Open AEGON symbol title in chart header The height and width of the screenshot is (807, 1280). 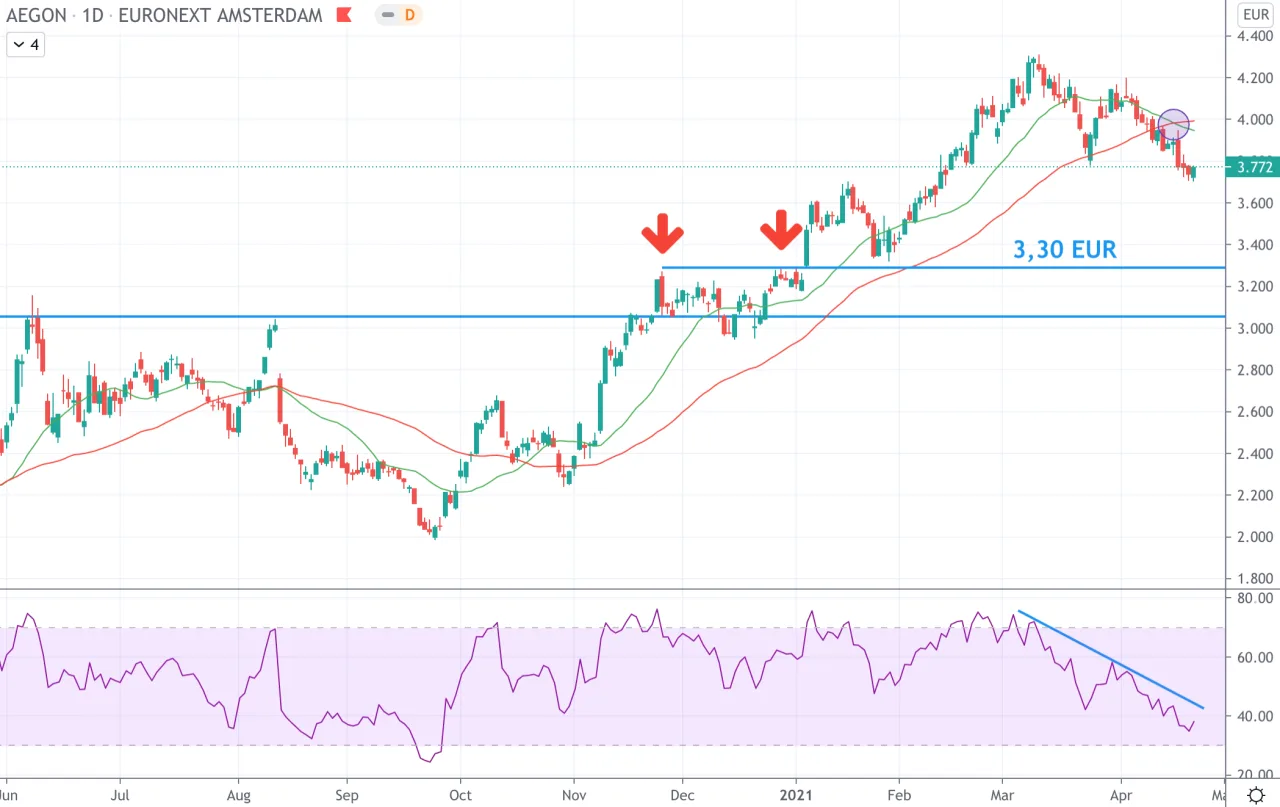point(35,16)
